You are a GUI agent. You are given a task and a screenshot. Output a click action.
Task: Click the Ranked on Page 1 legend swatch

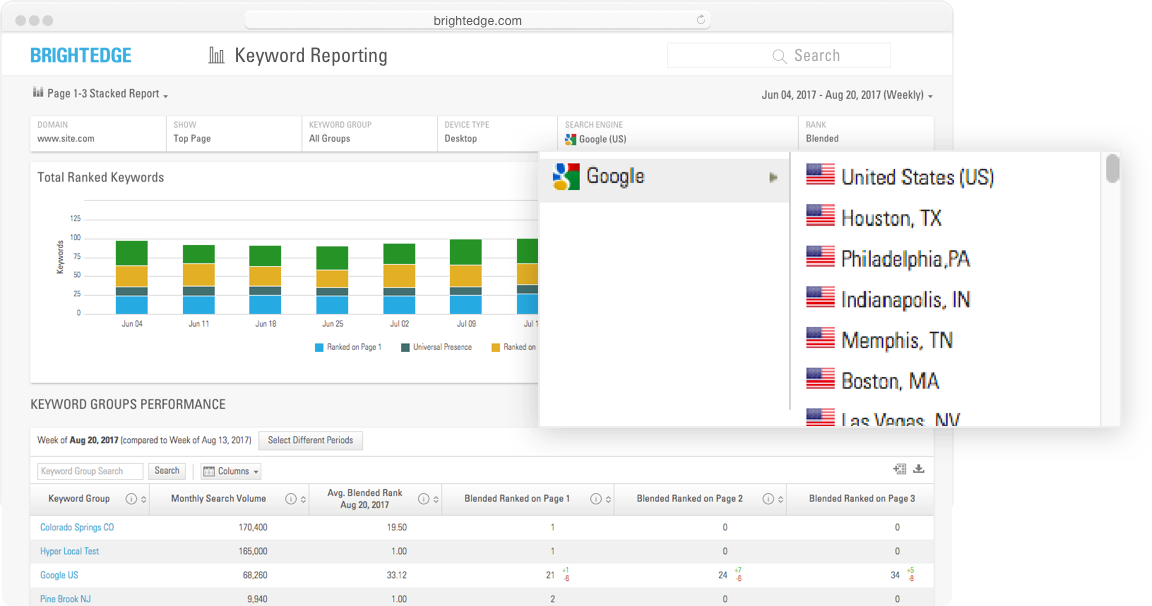tap(319, 347)
